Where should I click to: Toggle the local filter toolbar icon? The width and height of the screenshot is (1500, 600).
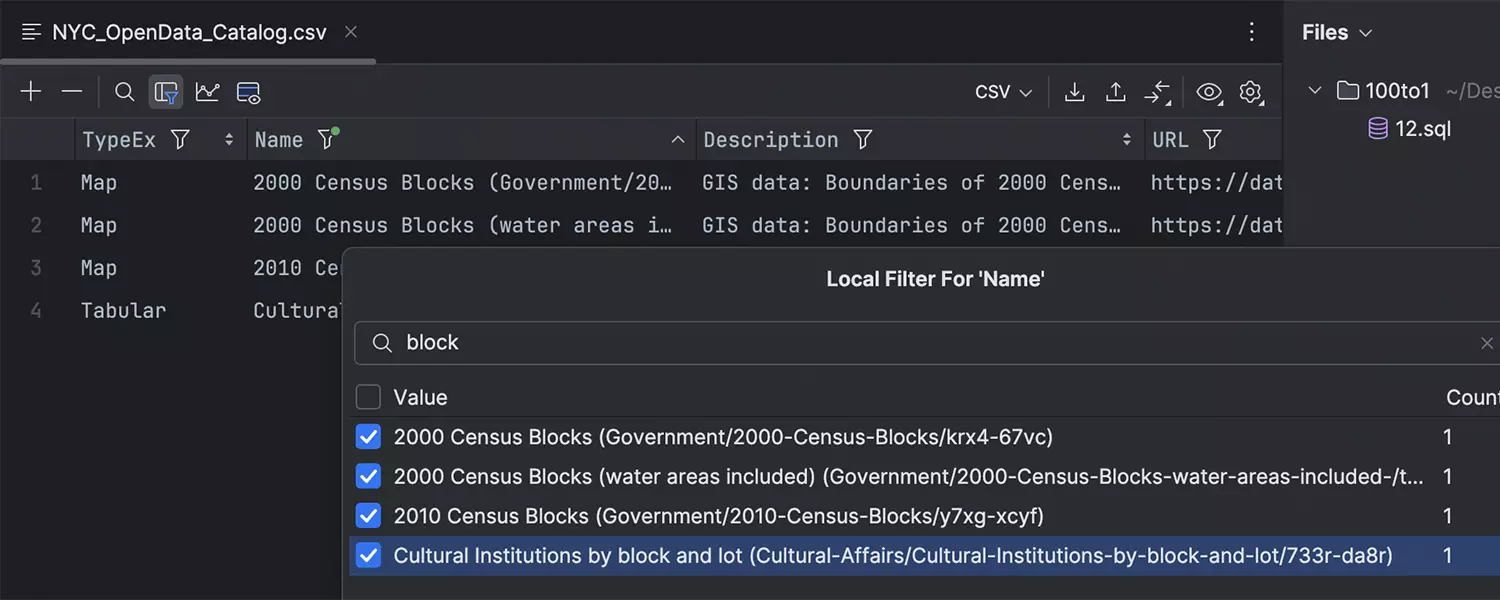tap(166, 92)
